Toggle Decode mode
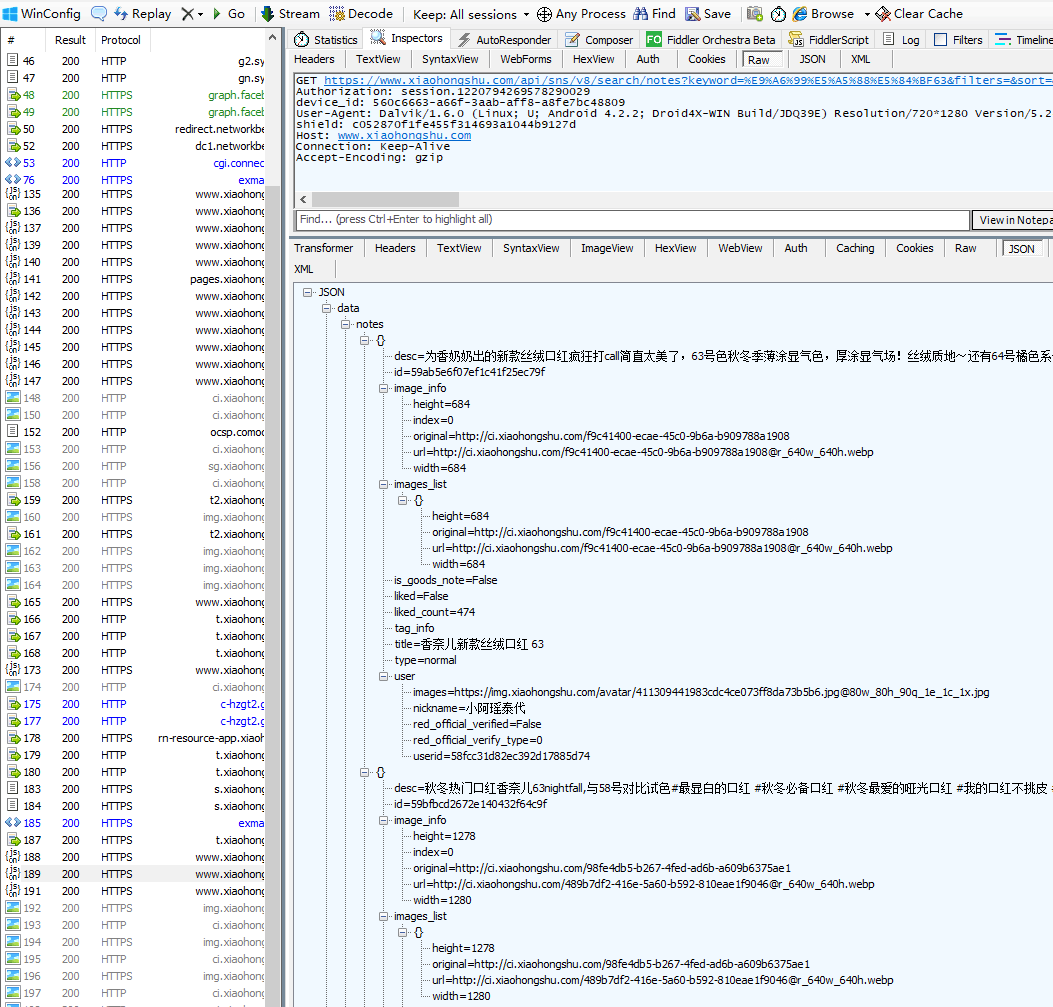This screenshot has width=1053, height=1007. (361, 13)
